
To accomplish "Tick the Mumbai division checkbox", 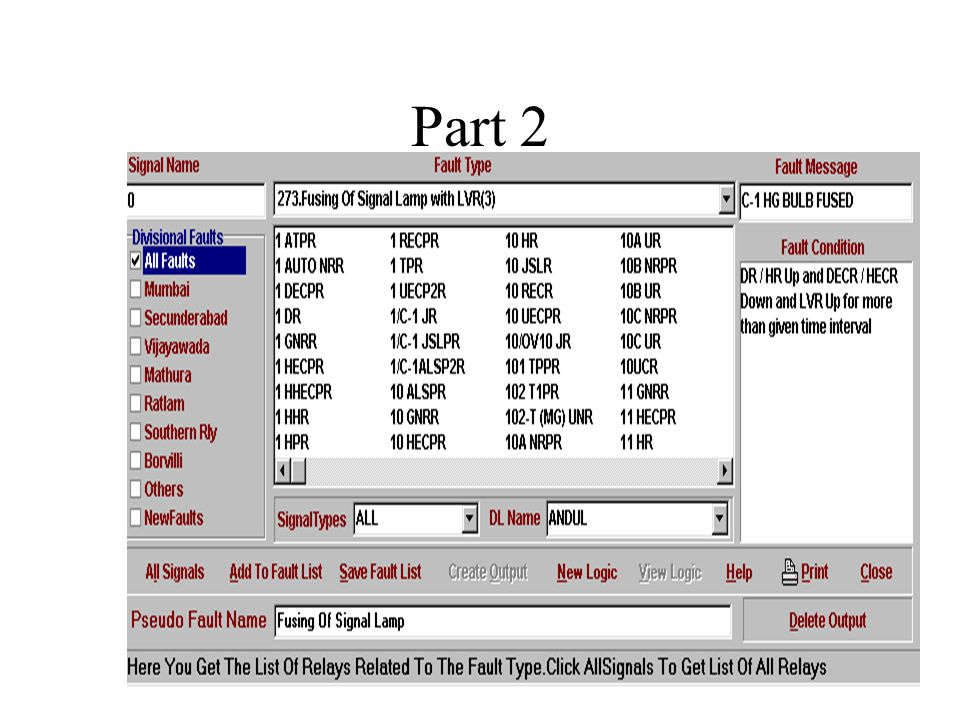I will pos(135,289).
